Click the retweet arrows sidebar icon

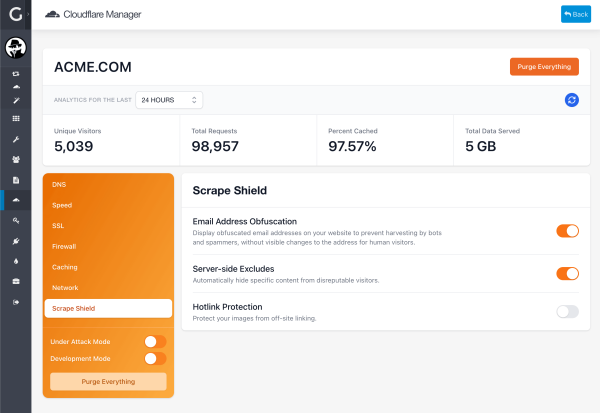[x=16, y=73]
